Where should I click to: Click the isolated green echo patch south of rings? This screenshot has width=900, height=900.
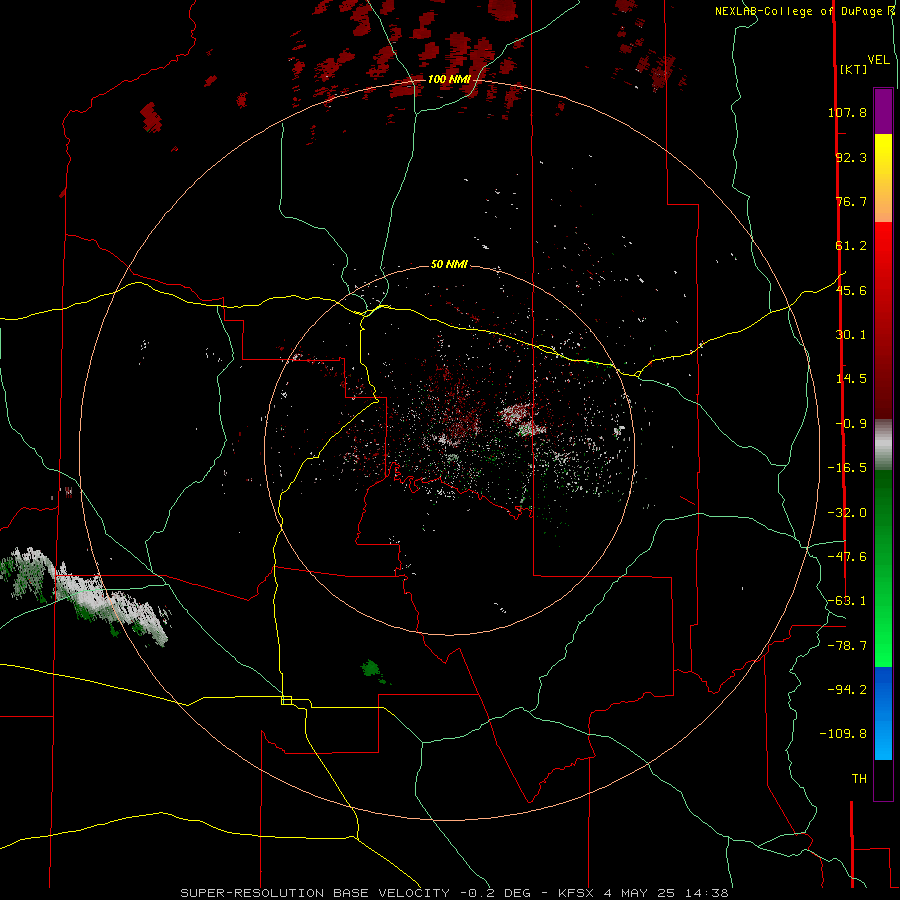(372, 669)
